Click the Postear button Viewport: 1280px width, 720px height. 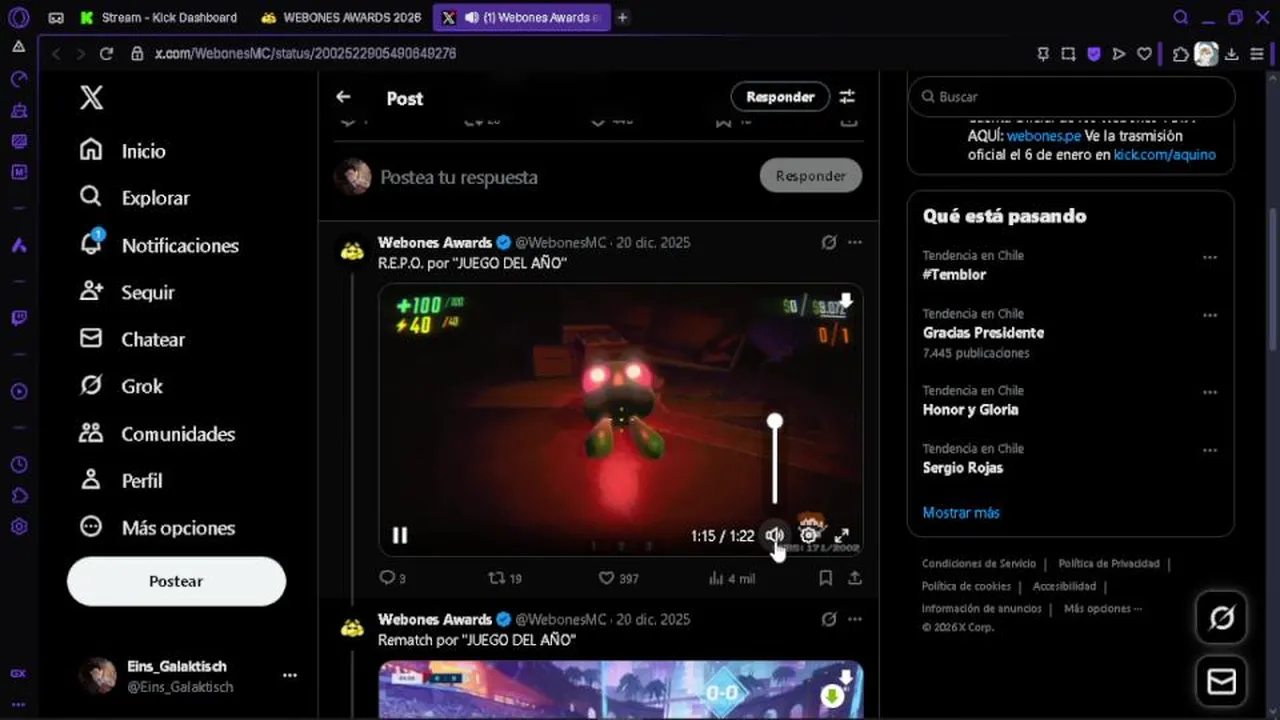click(176, 581)
